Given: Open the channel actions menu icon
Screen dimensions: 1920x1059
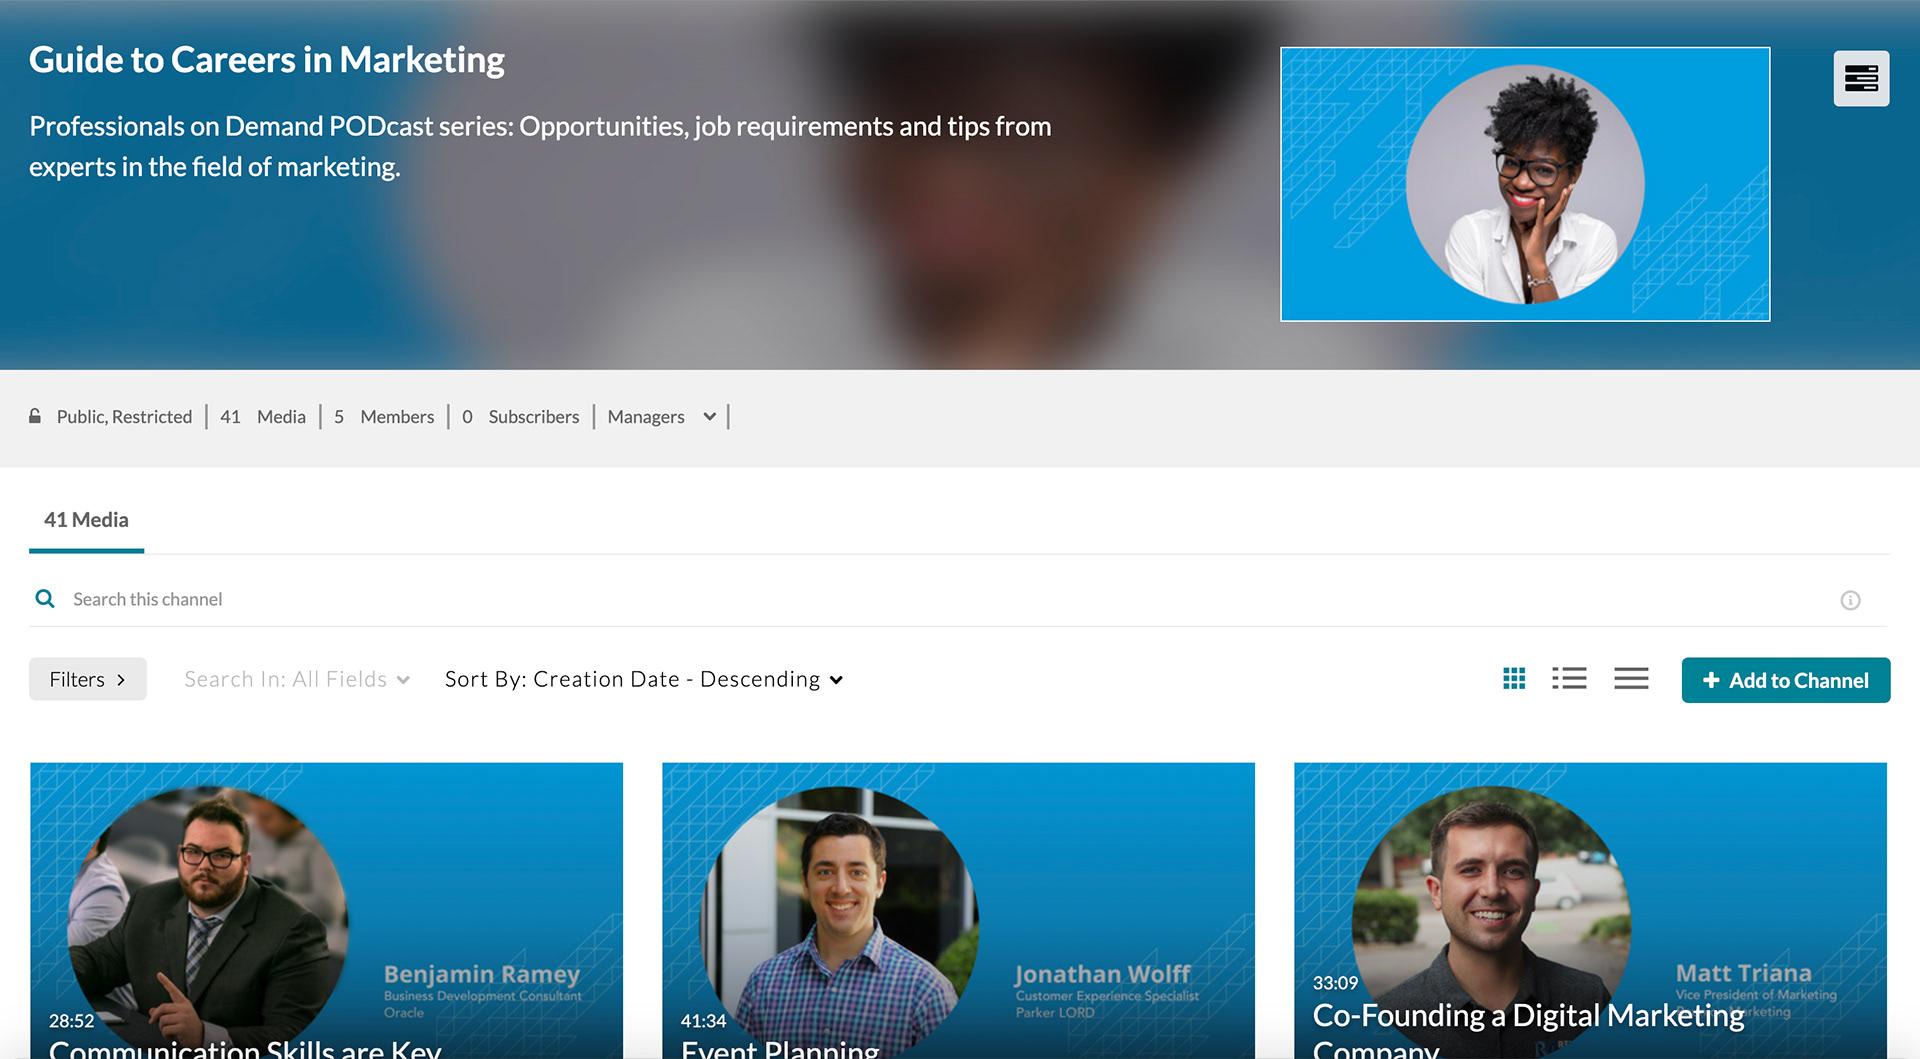Looking at the screenshot, I should coord(1861,78).
